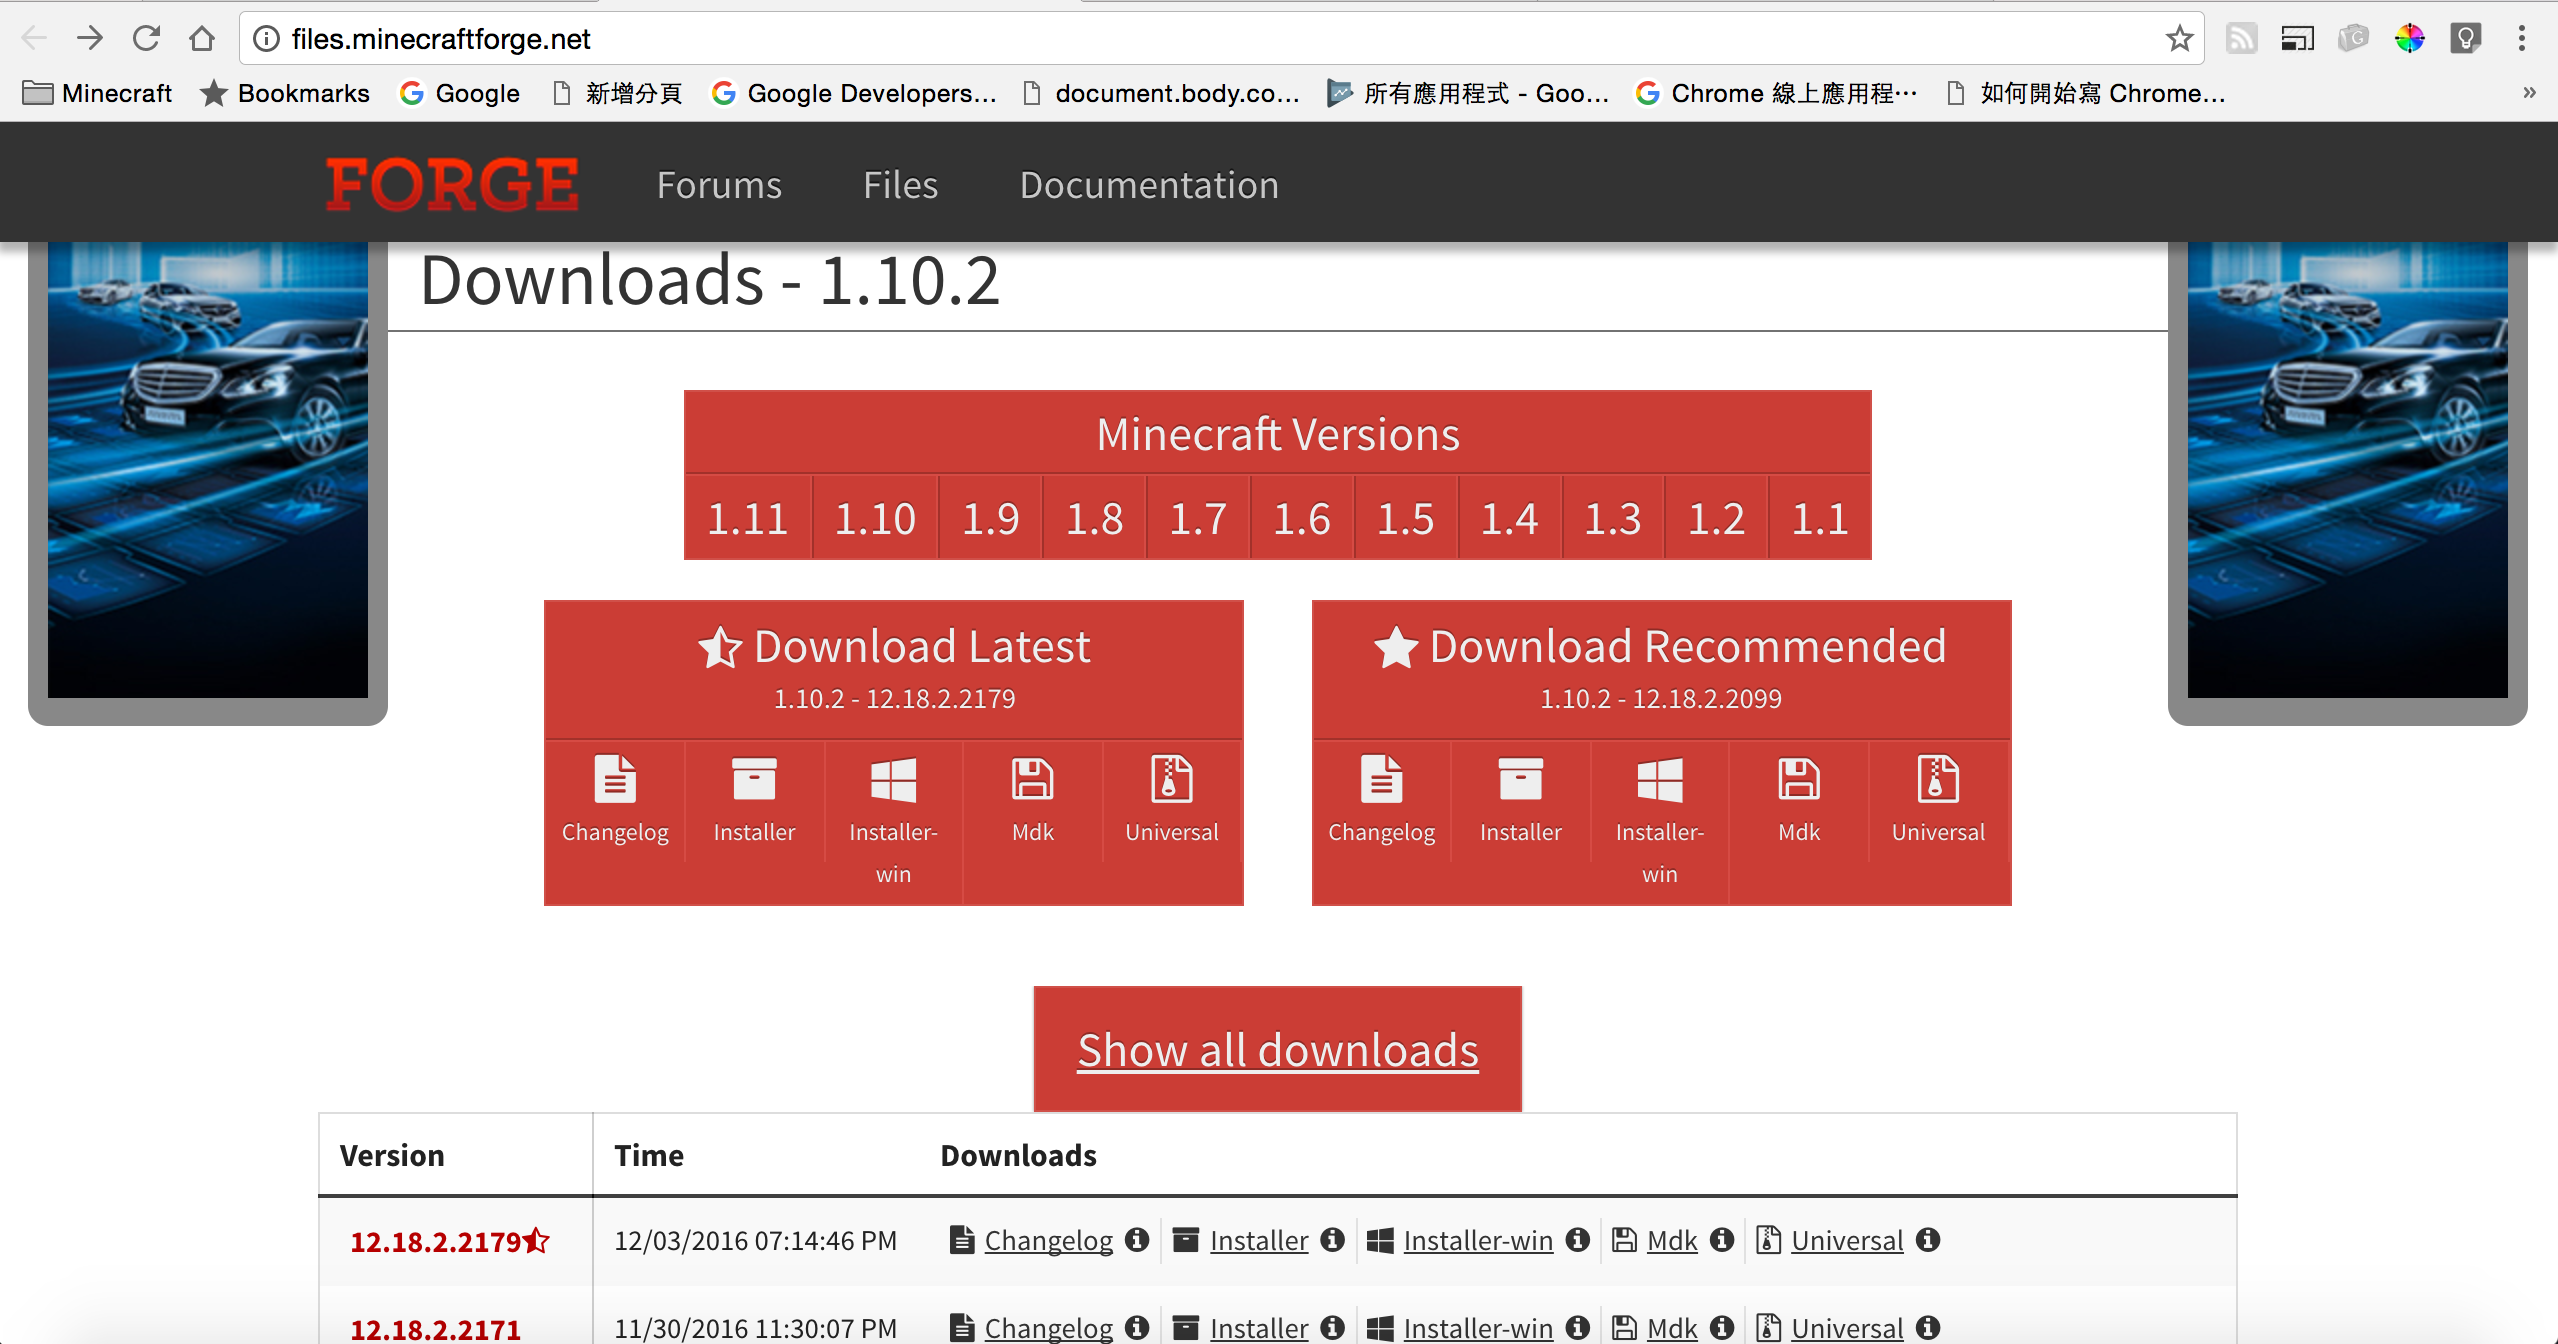Select Minecraft version 1.7
2558x1344 pixels.
pyautogui.click(x=1198, y=518)
